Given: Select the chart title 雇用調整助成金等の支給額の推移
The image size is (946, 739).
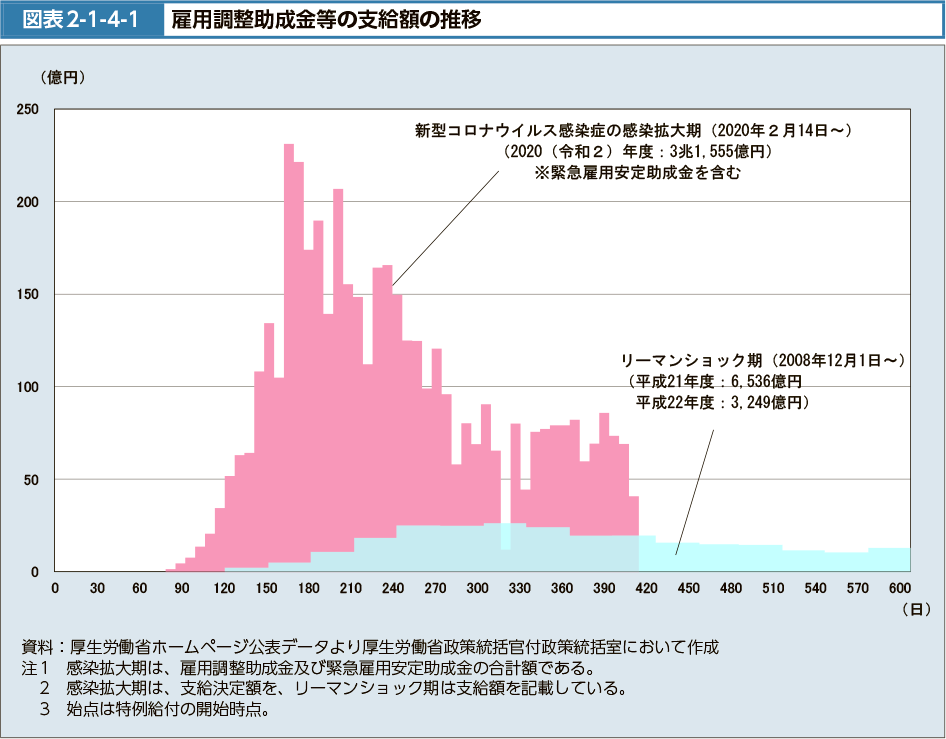Looking at the screenshot, I should pos(325,19).
